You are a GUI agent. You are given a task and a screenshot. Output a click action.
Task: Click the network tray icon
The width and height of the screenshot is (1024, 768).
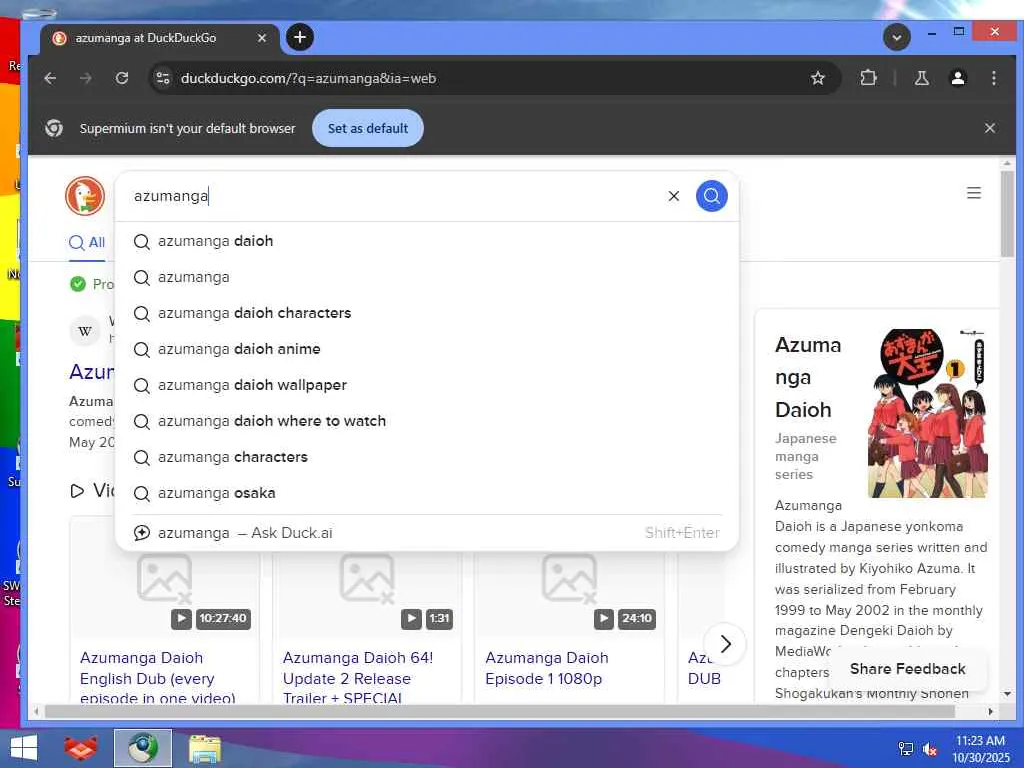(x=906, y=749)
